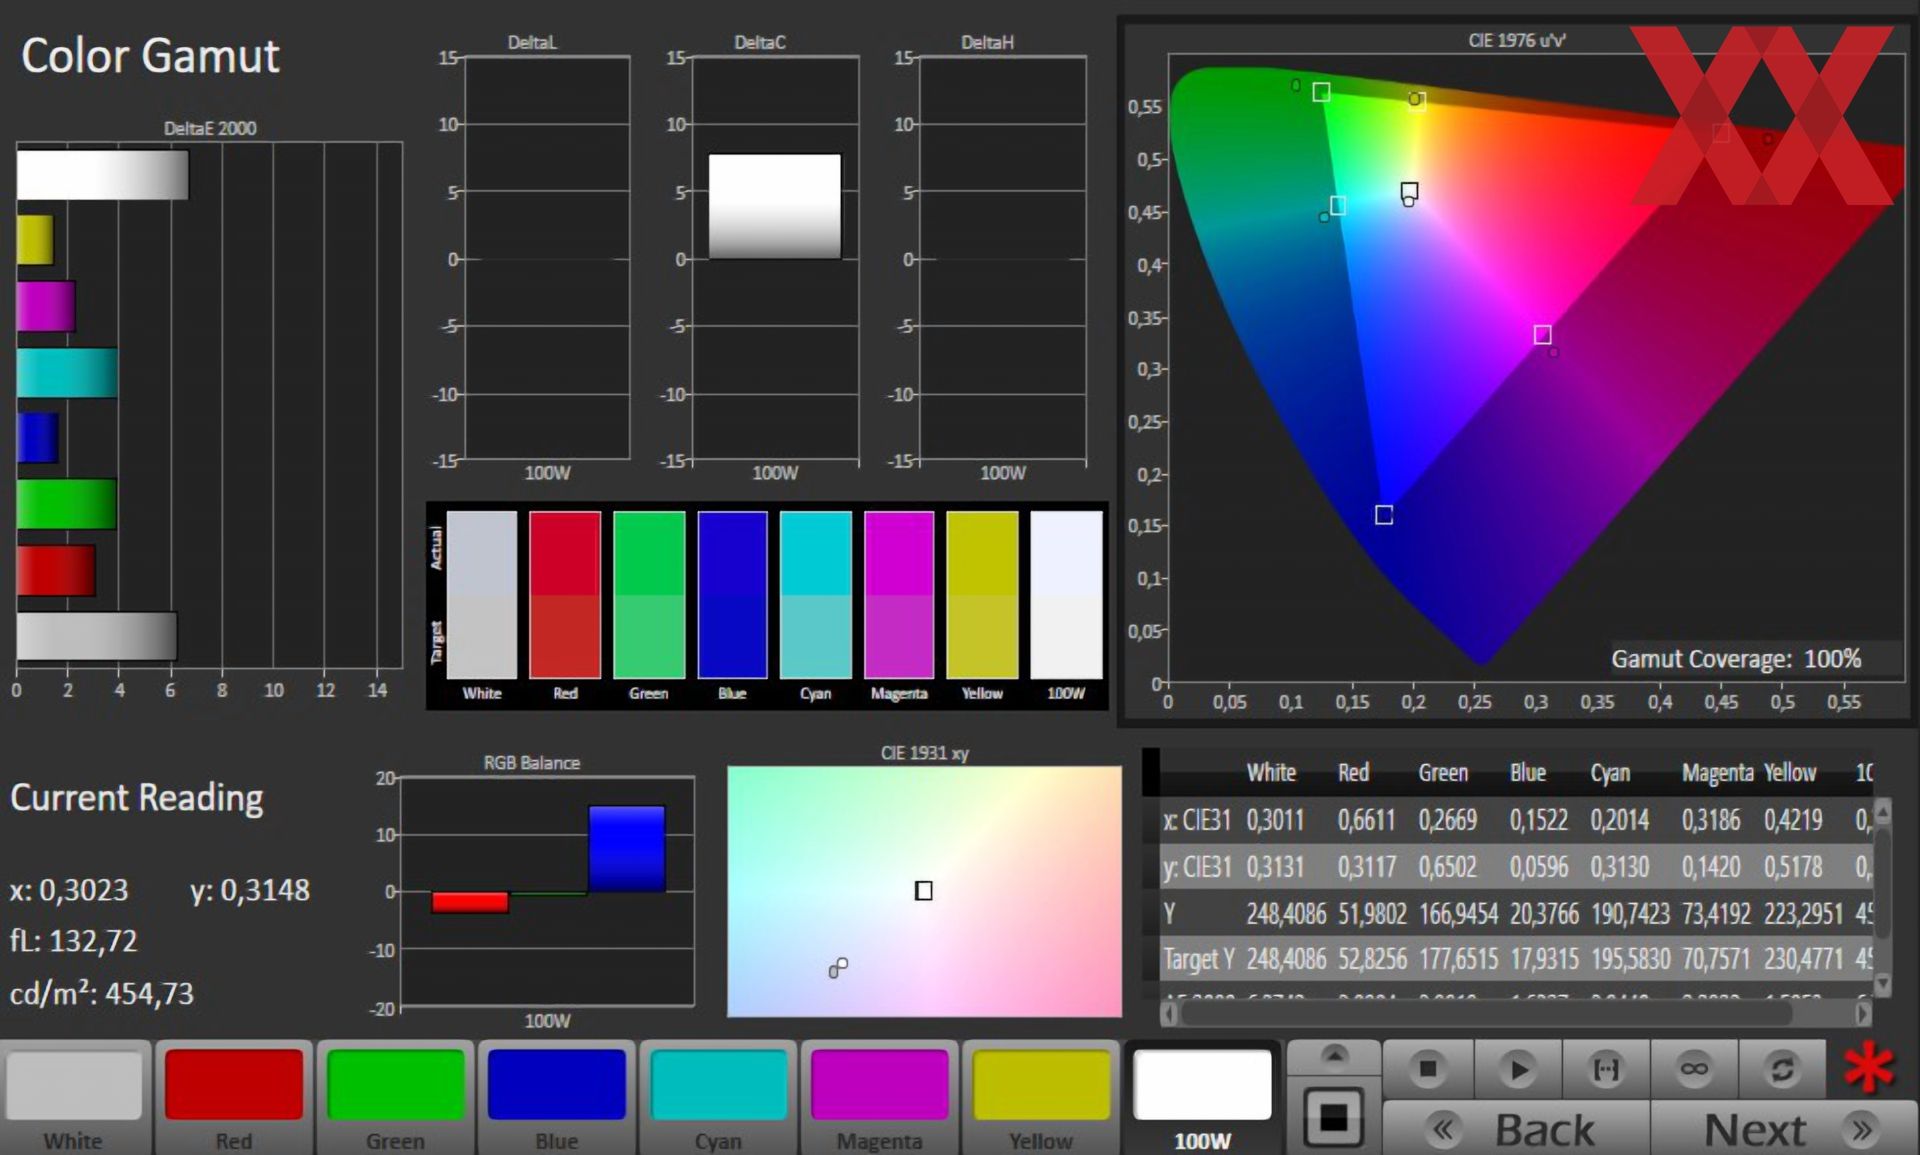The image size is (1920, 1155).
Task: Click the blue bar in the RGB Balance chart
Action: [x=627, y=848]
